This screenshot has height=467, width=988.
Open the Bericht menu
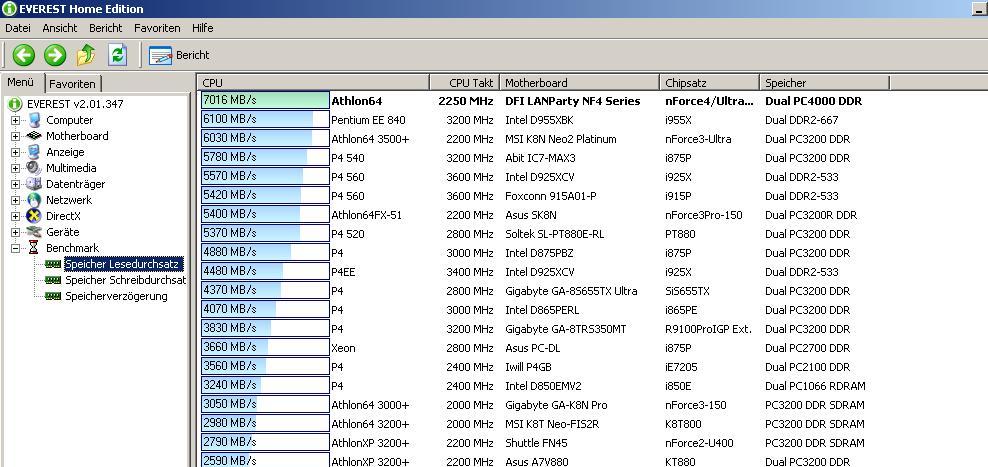tap(106, 28)
